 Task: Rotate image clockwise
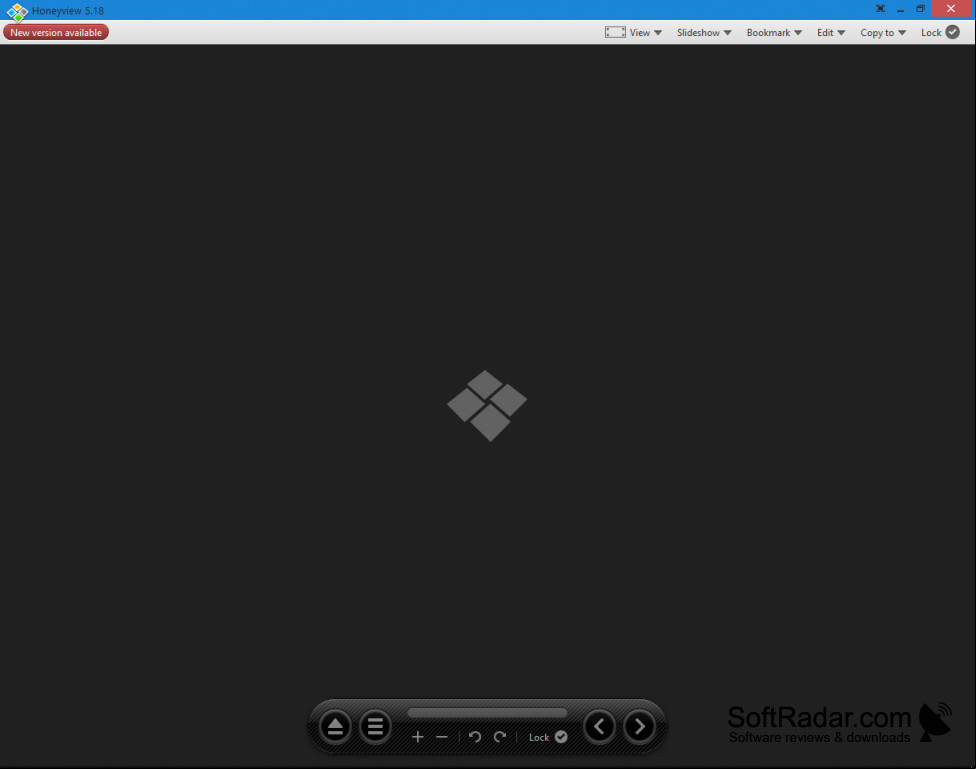tap(500, 737)
